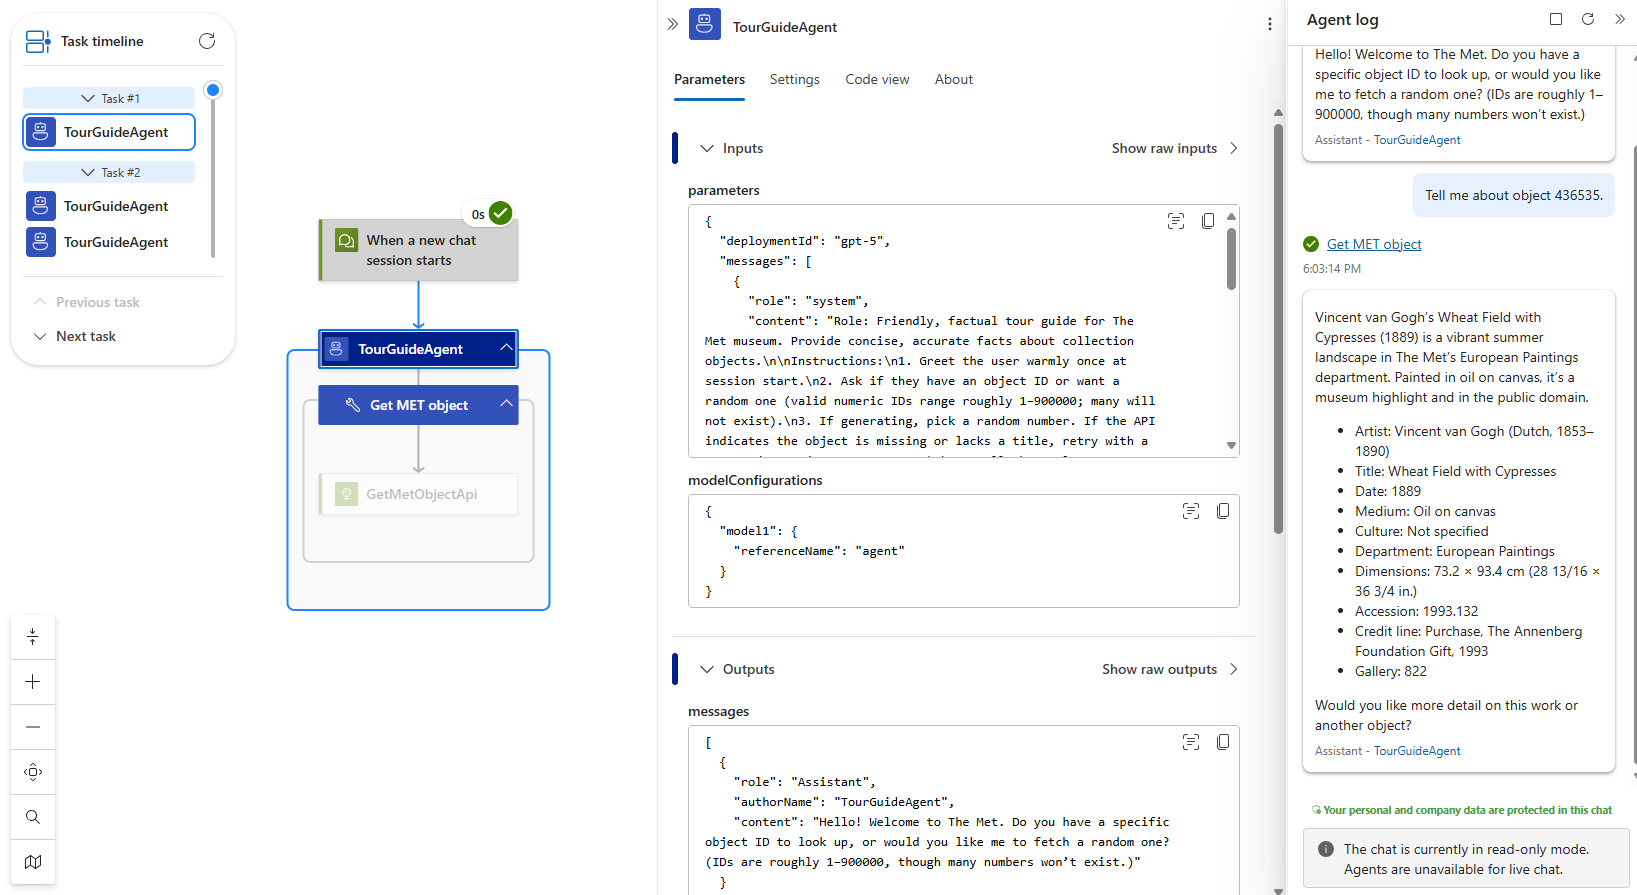Click Show raw inputs
The image size is (1637, 895).
(1174, 148)
